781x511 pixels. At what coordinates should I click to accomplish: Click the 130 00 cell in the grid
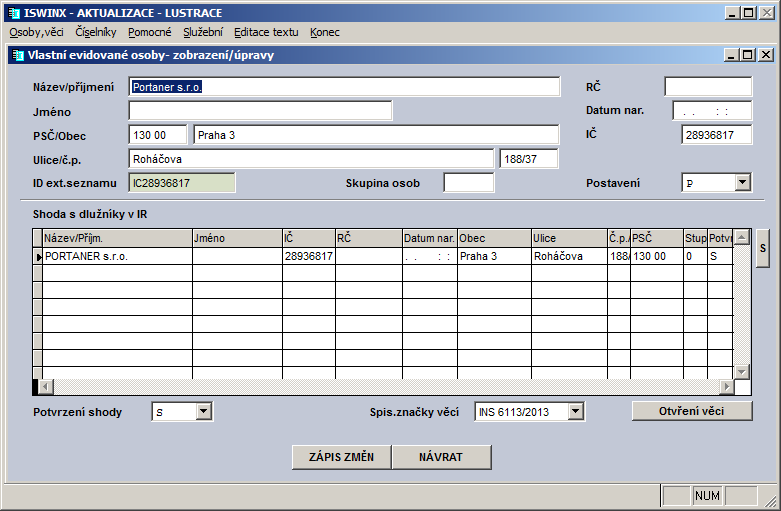click(657, 256)
